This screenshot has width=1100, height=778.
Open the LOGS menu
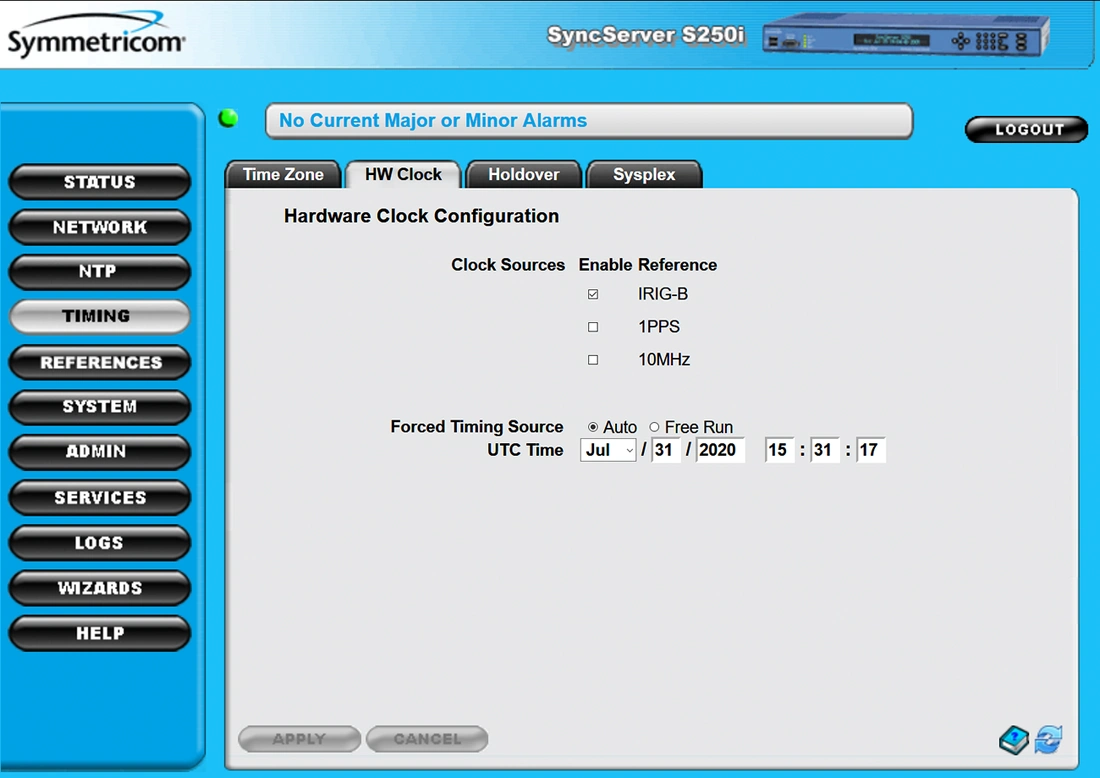(x=100, y=542)
